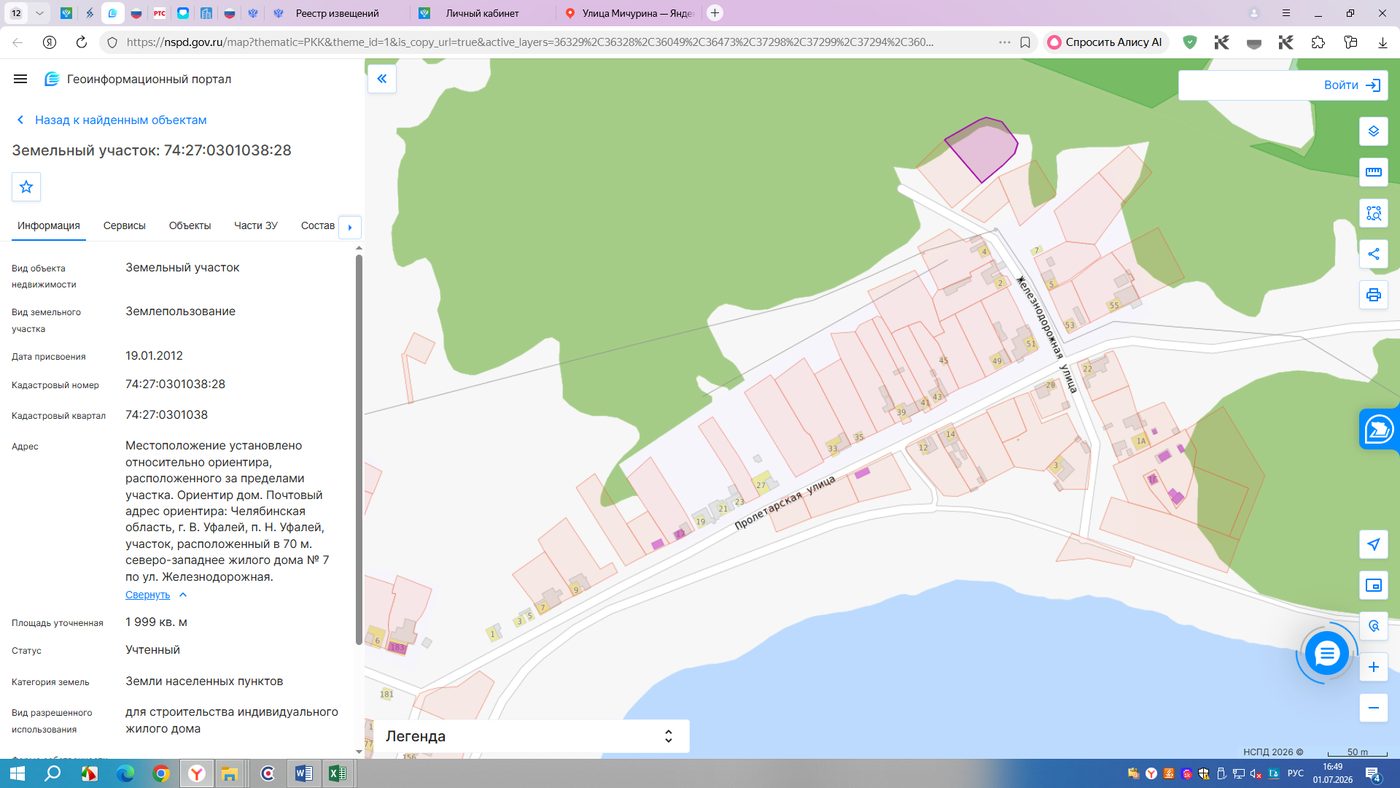This screenshot has width=1400, height=788.
Task: Zoom in with the plus button
Action: [x=1373, y=667]
